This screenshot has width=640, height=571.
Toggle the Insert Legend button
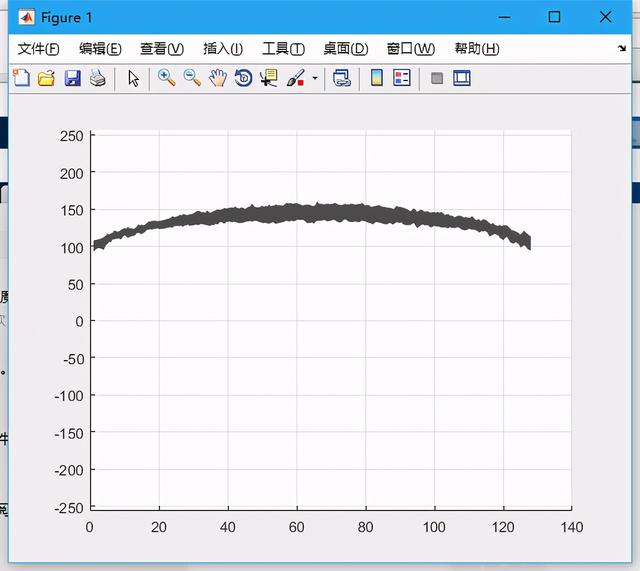pos(402,78)
